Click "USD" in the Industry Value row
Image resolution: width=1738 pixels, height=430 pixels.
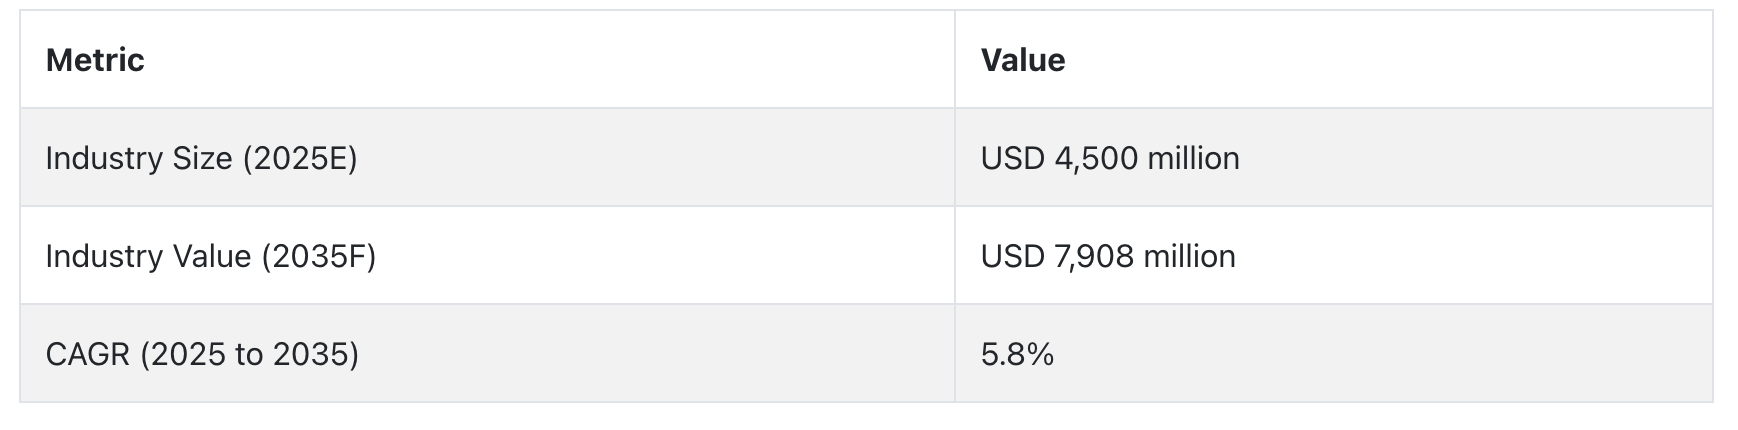tap(1013, 256)
